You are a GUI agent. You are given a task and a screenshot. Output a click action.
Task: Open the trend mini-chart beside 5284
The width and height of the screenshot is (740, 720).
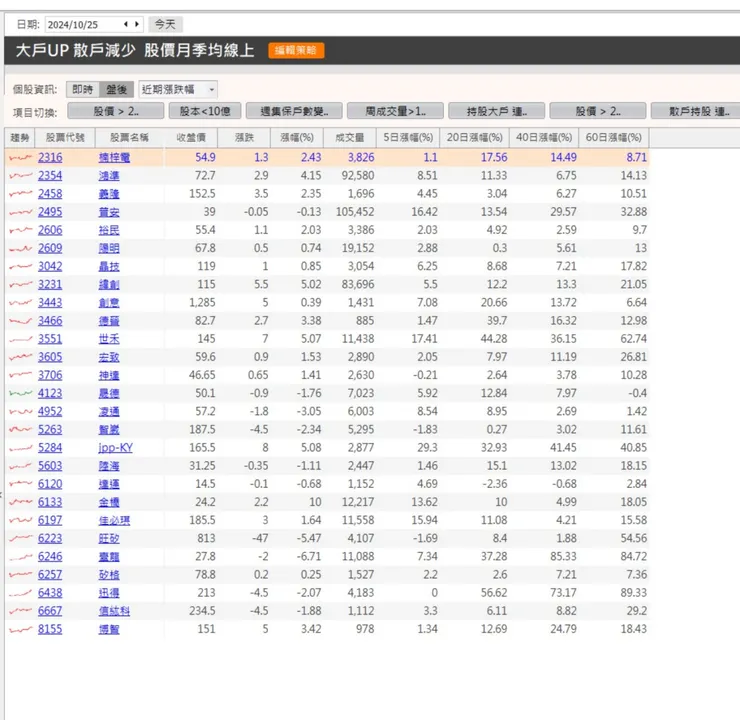[21, 448]
